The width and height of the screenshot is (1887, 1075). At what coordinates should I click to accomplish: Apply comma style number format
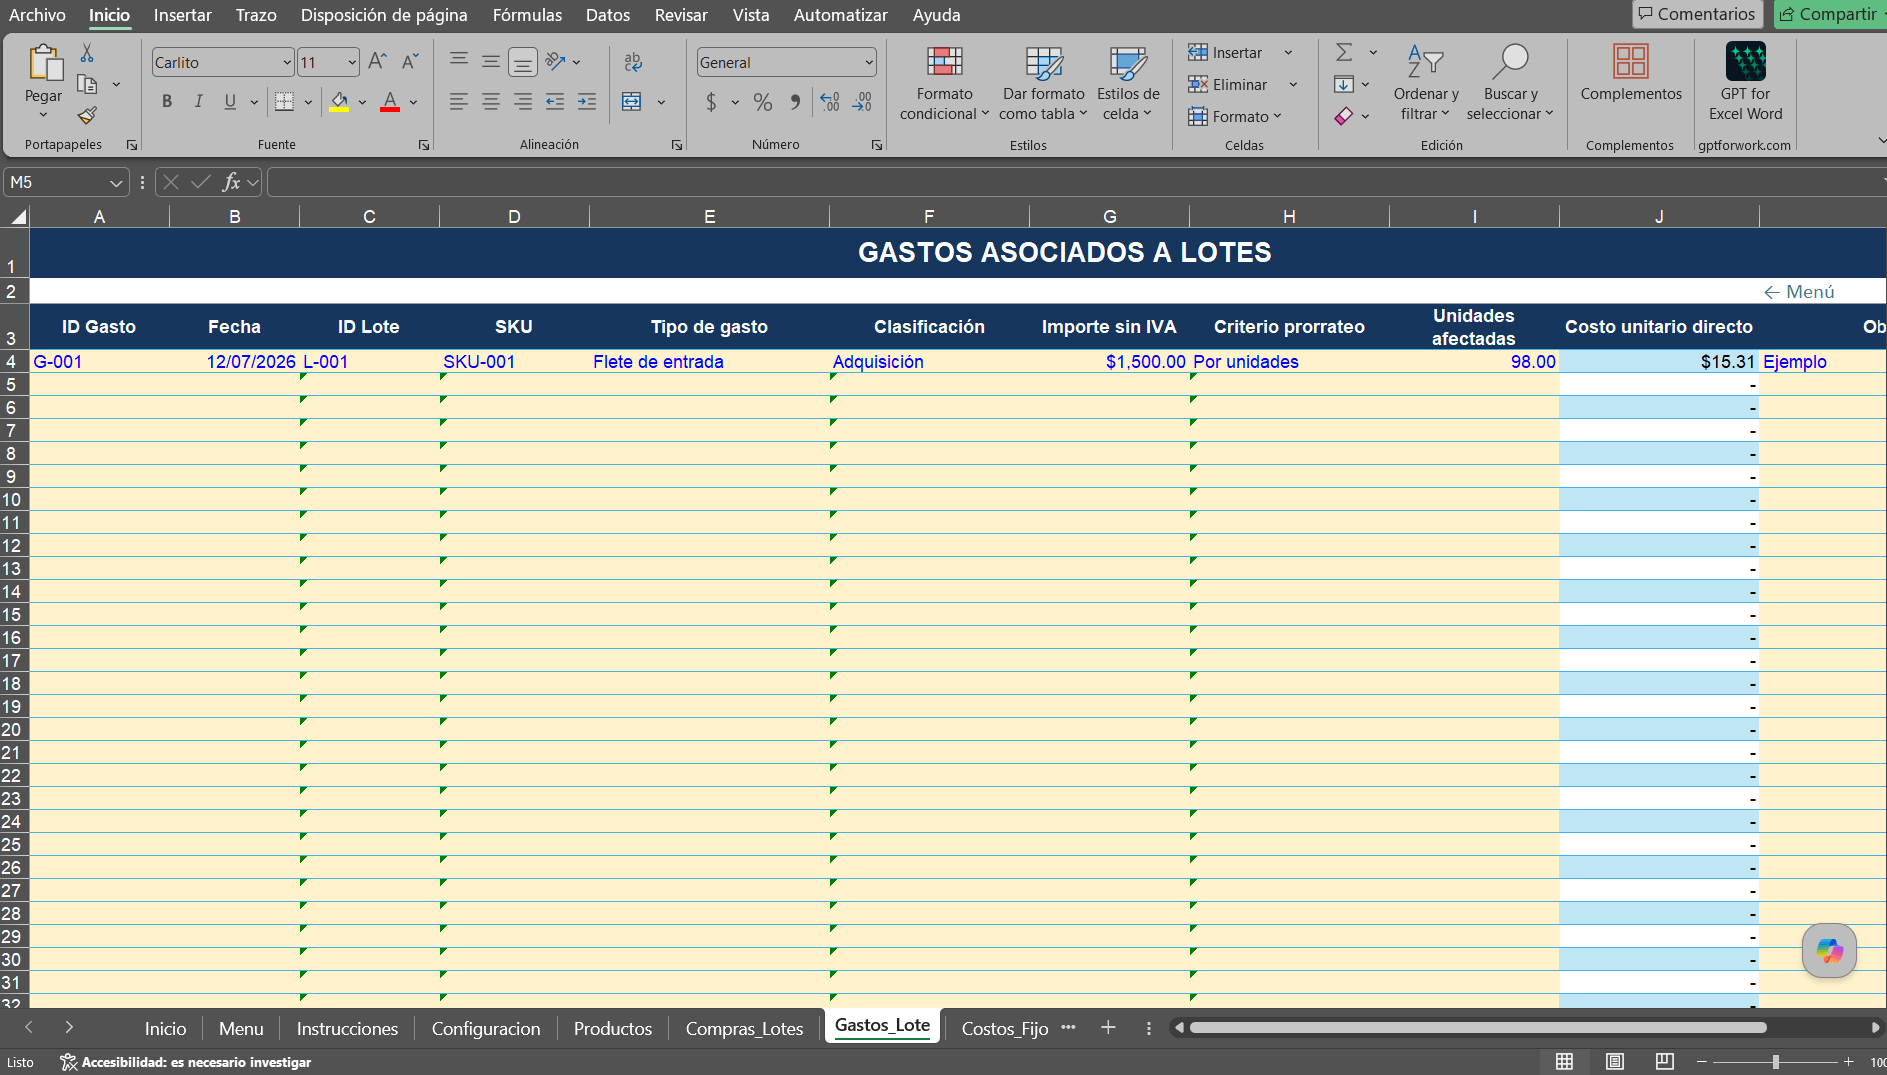coord(795,101)
